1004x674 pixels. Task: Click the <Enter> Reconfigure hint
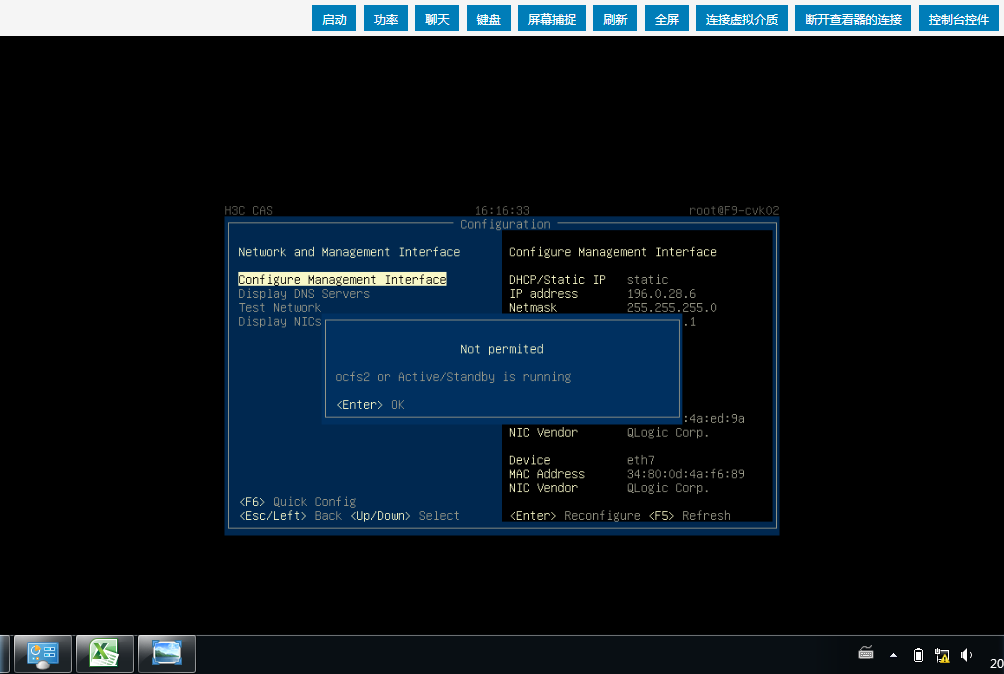(x=575, y=516)
